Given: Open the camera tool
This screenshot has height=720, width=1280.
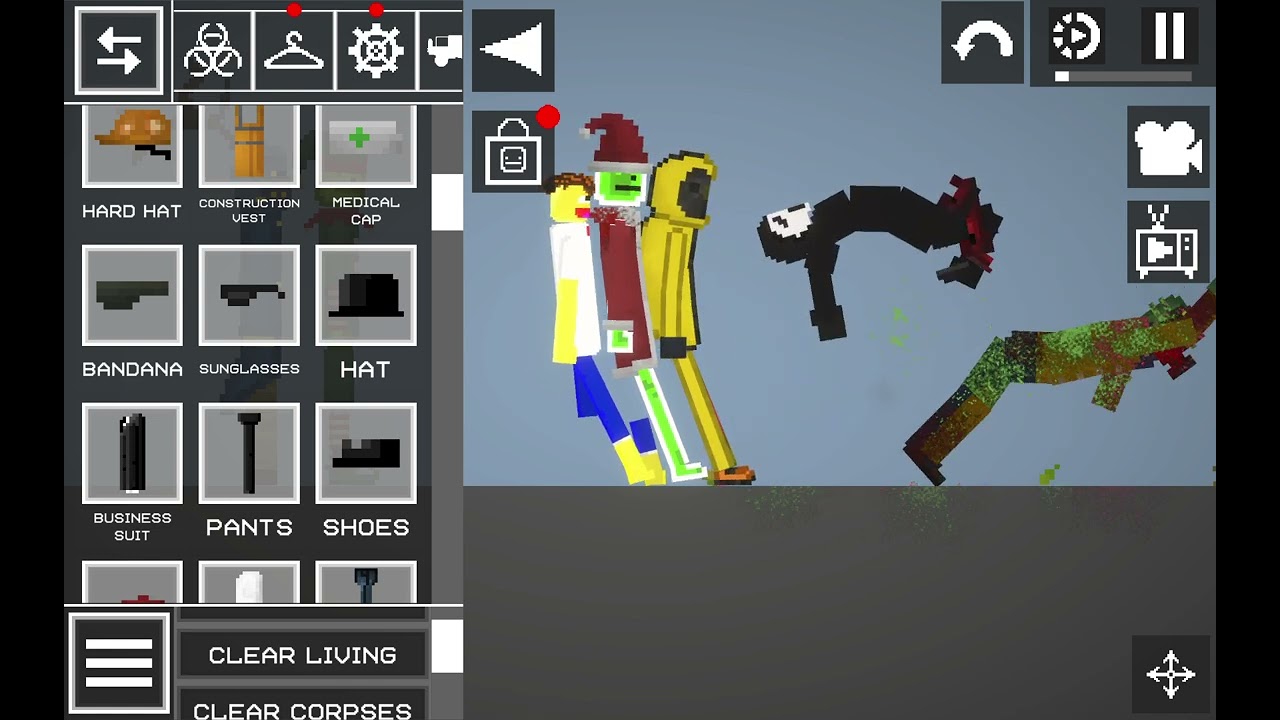Looking at the screenshot, I should (x=1168, y=147).
